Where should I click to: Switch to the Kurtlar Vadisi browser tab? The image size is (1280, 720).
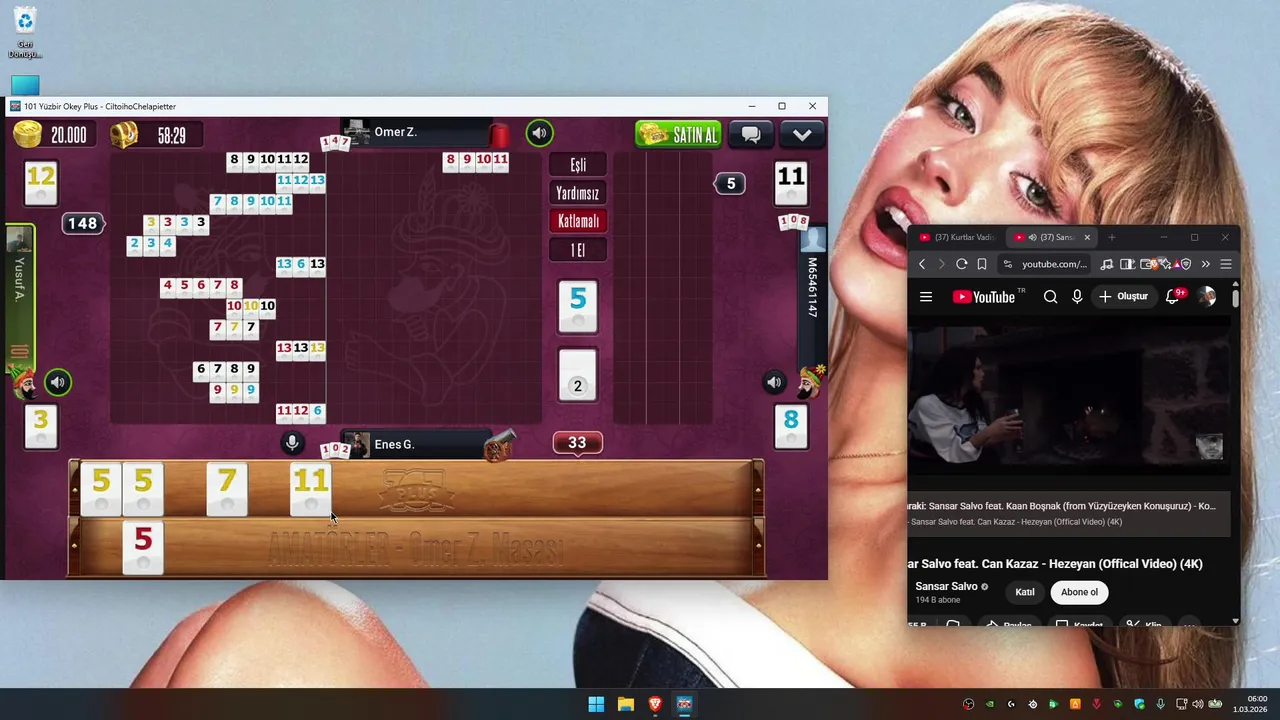click(957, 237)
